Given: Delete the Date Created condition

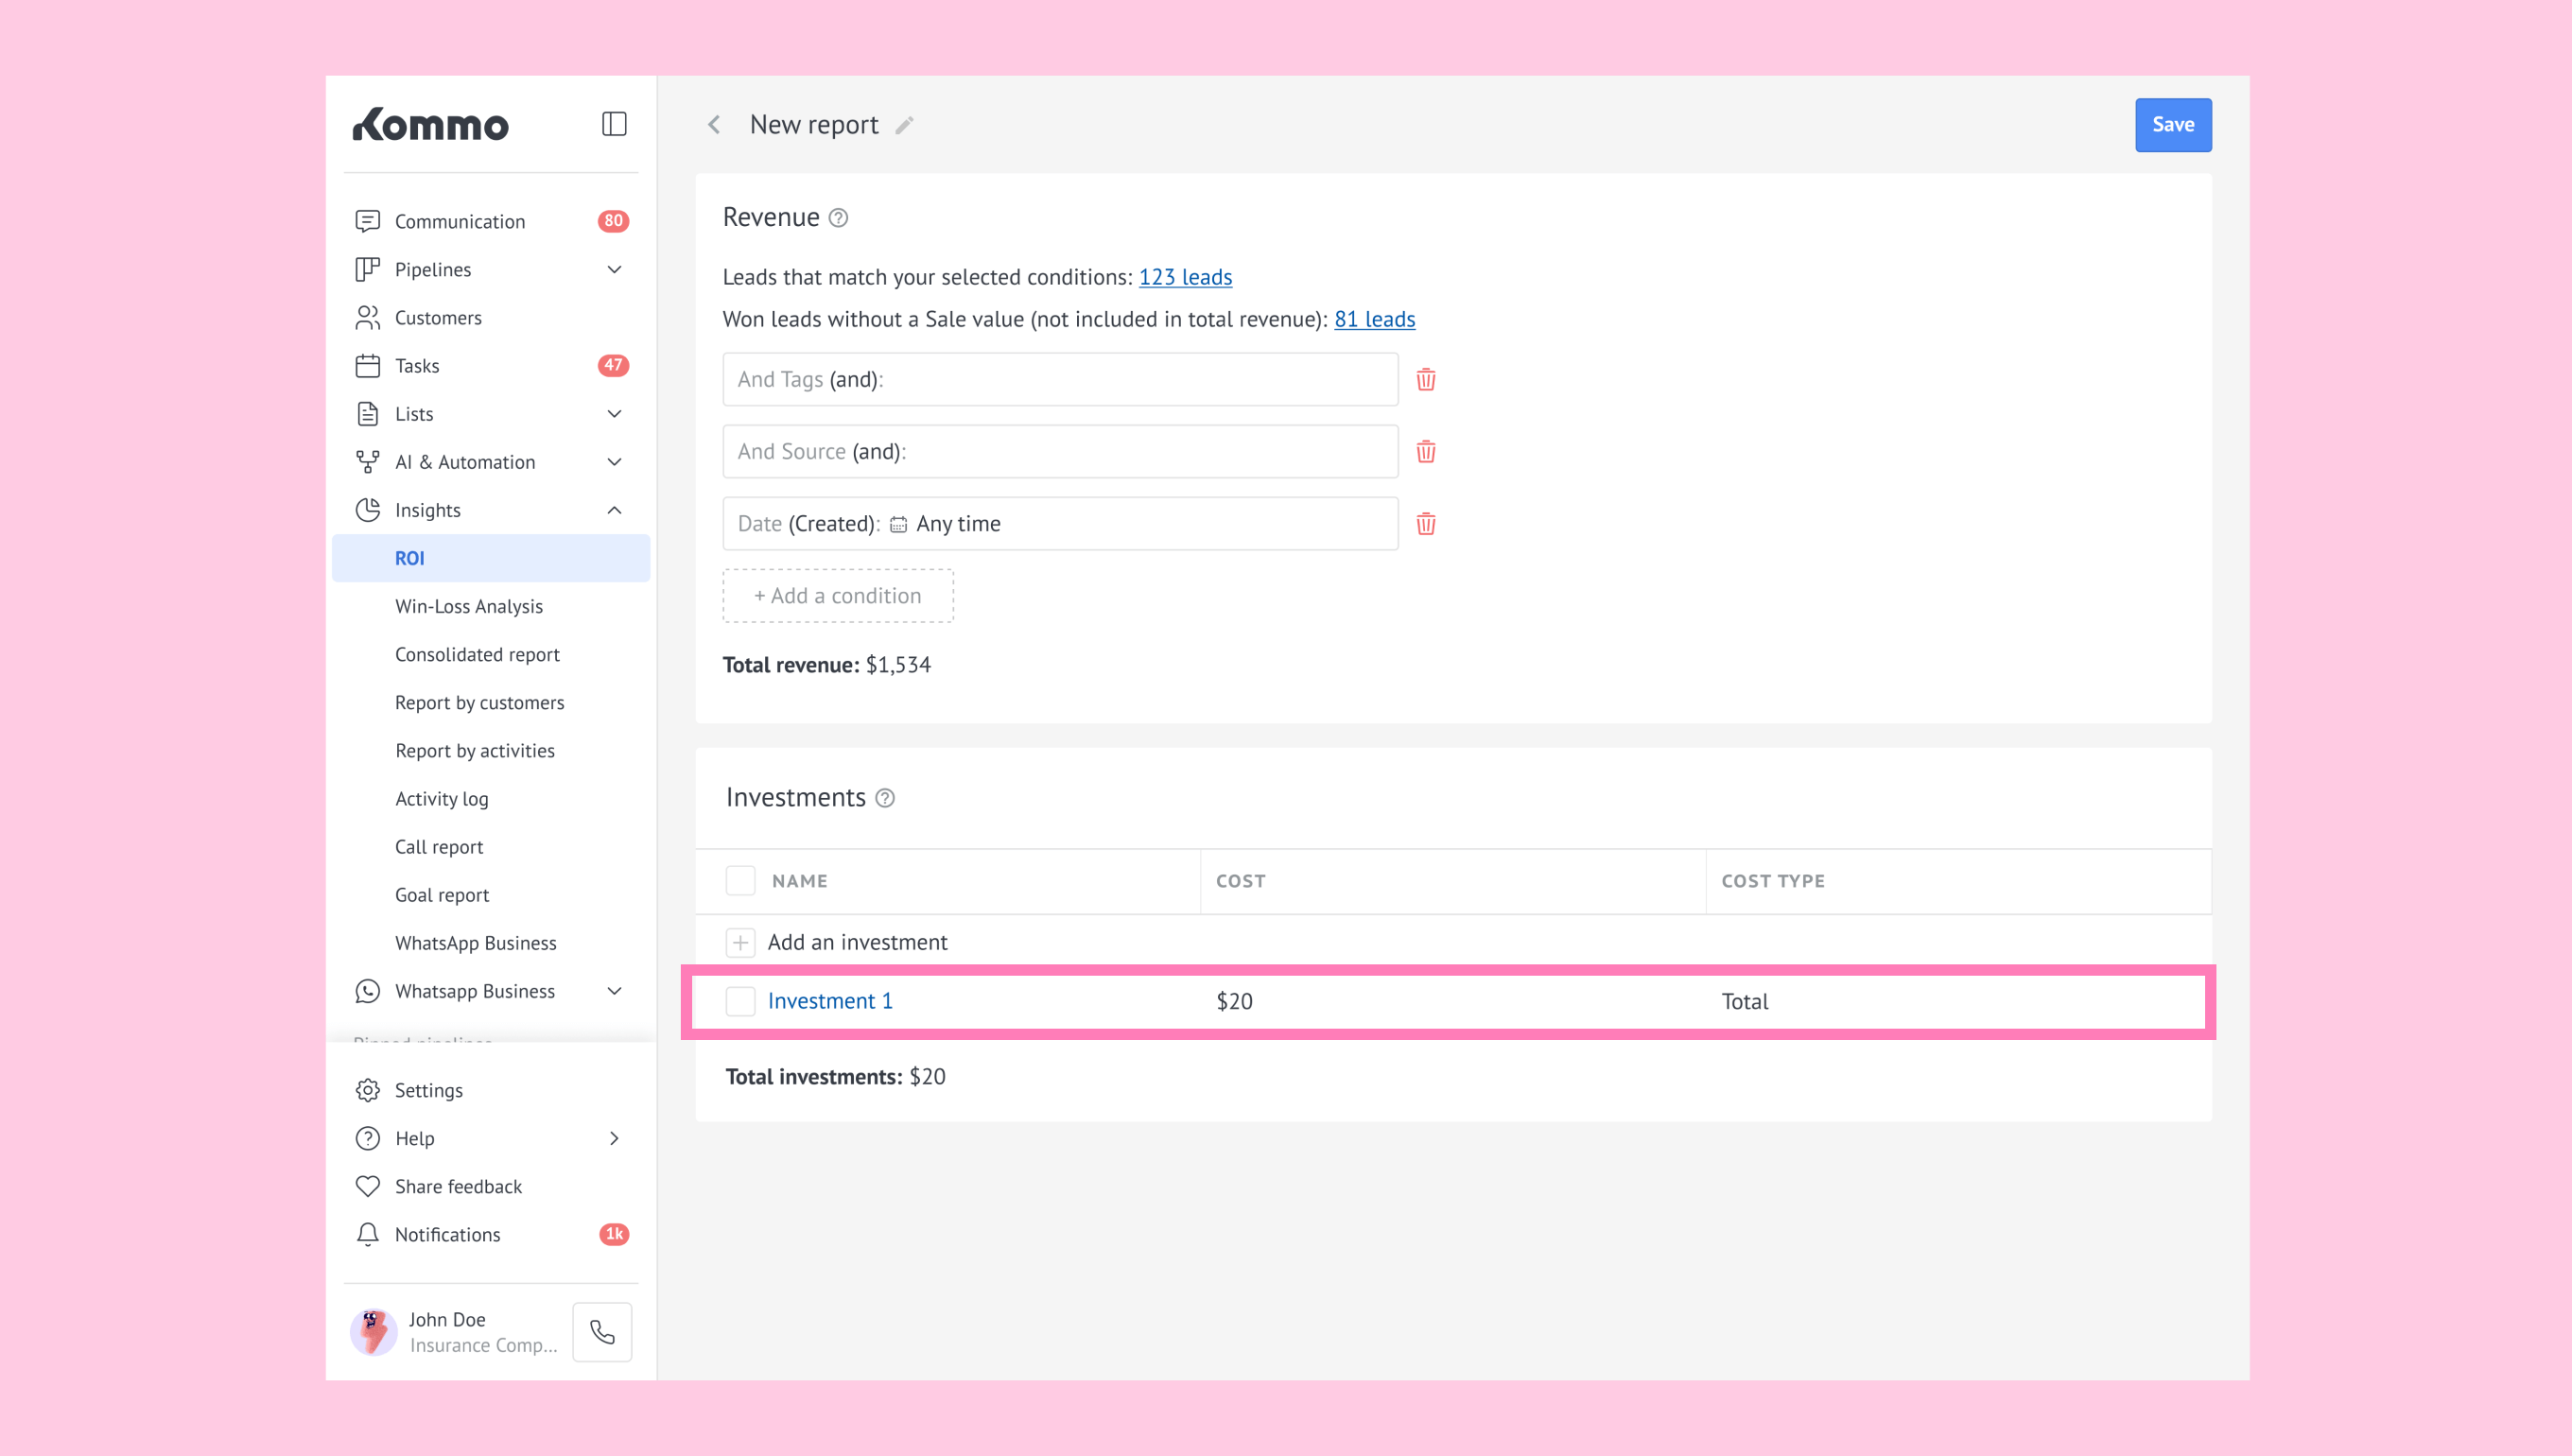Looking at the screenshot, I should coord(1425,524).
